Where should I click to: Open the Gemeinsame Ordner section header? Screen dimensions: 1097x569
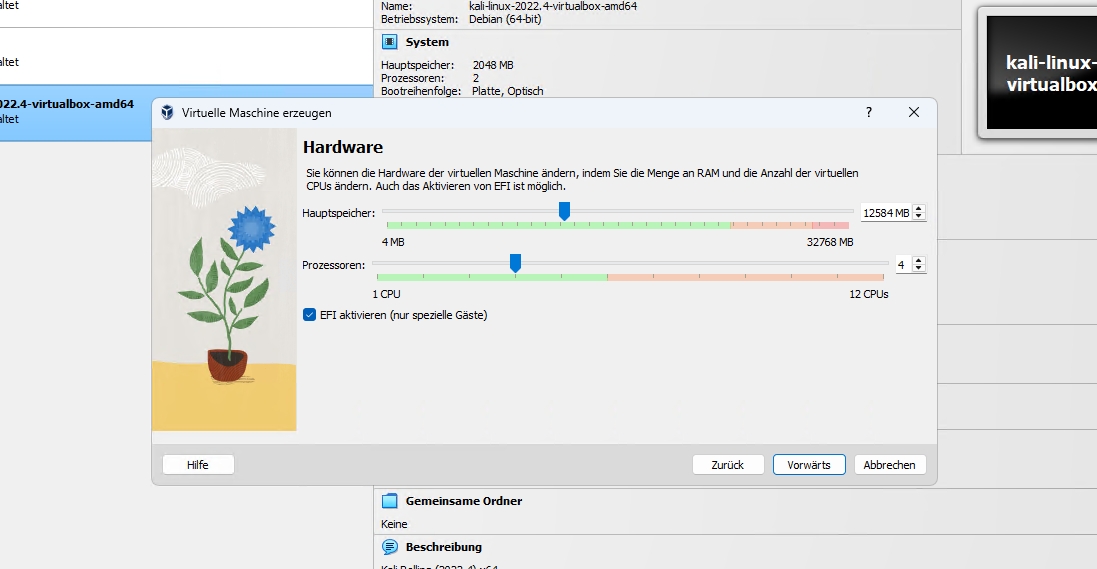tap(464, 501)
